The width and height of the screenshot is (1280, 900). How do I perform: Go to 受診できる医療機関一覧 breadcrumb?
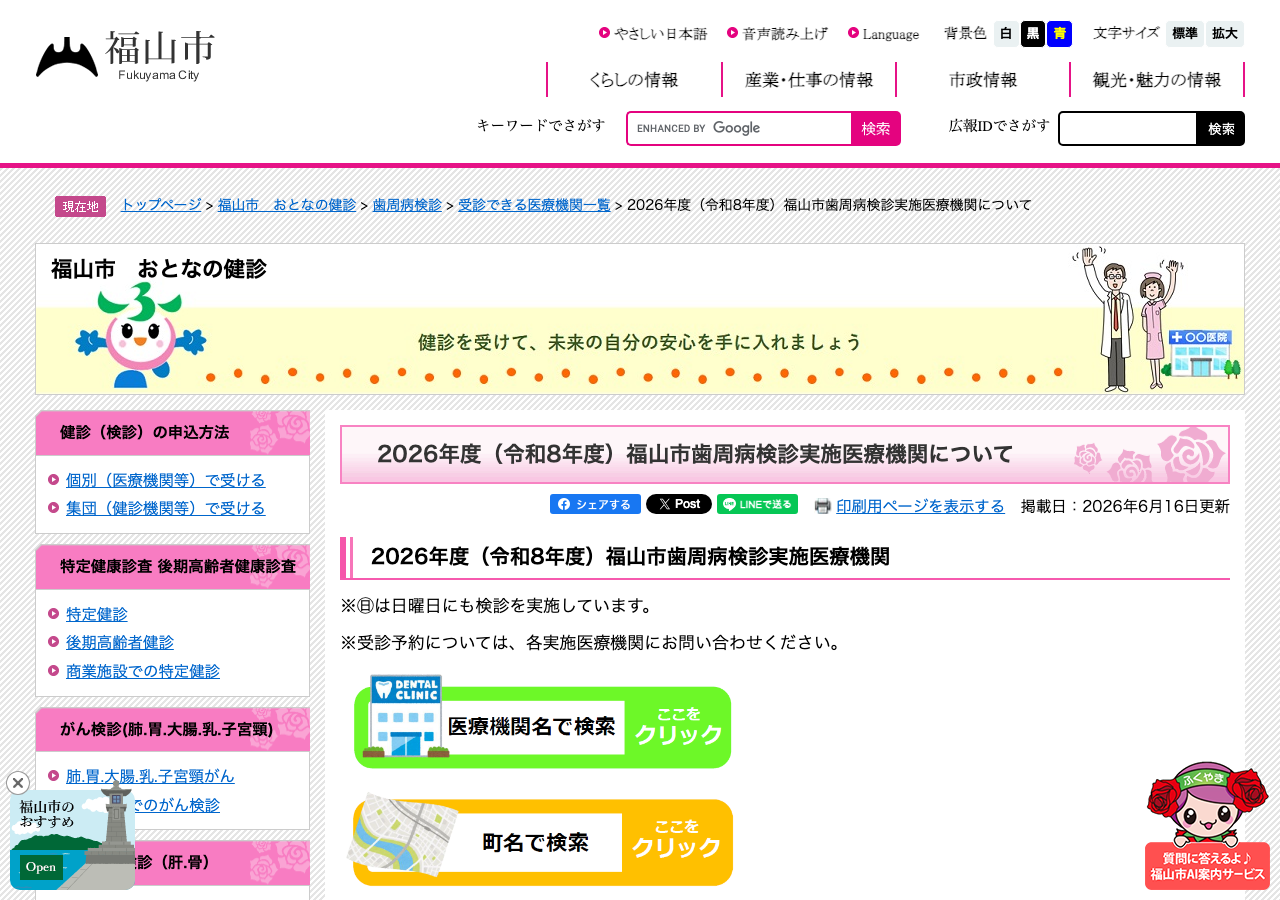click(534, 204)
